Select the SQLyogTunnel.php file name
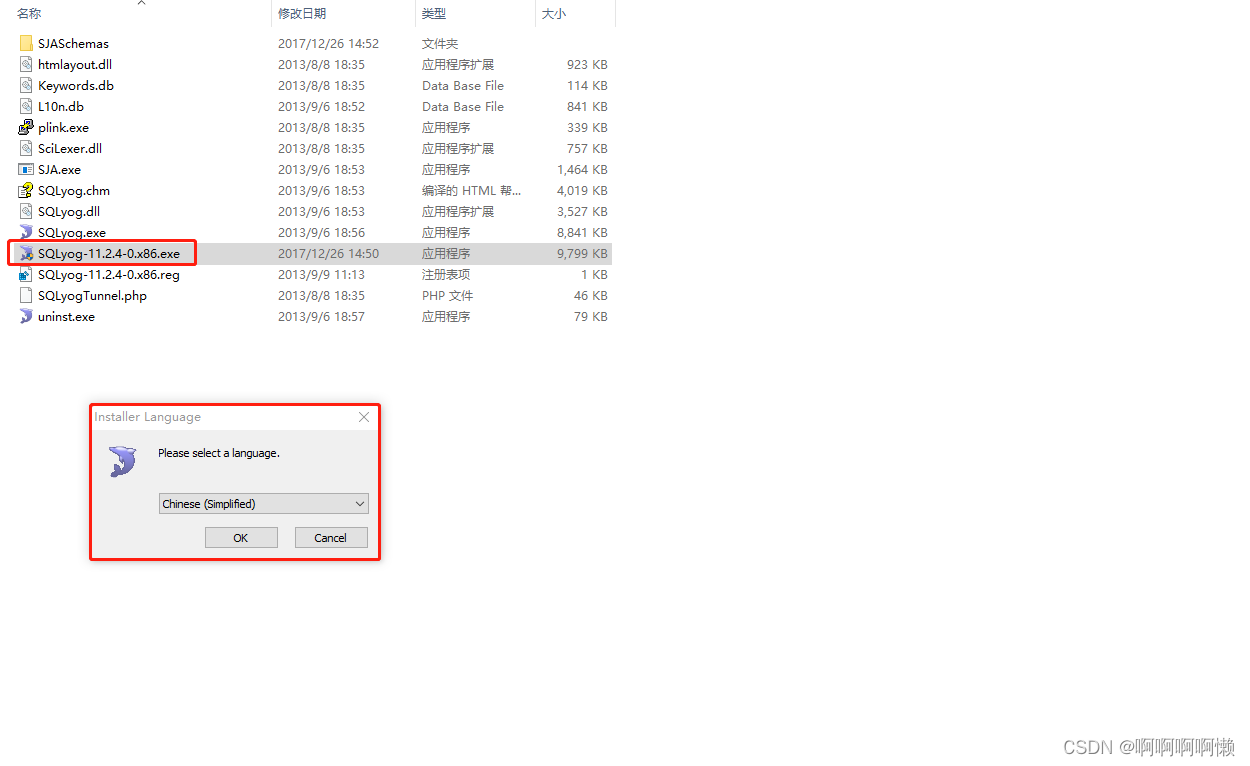 pyautogui.click(x=92, y=295)
